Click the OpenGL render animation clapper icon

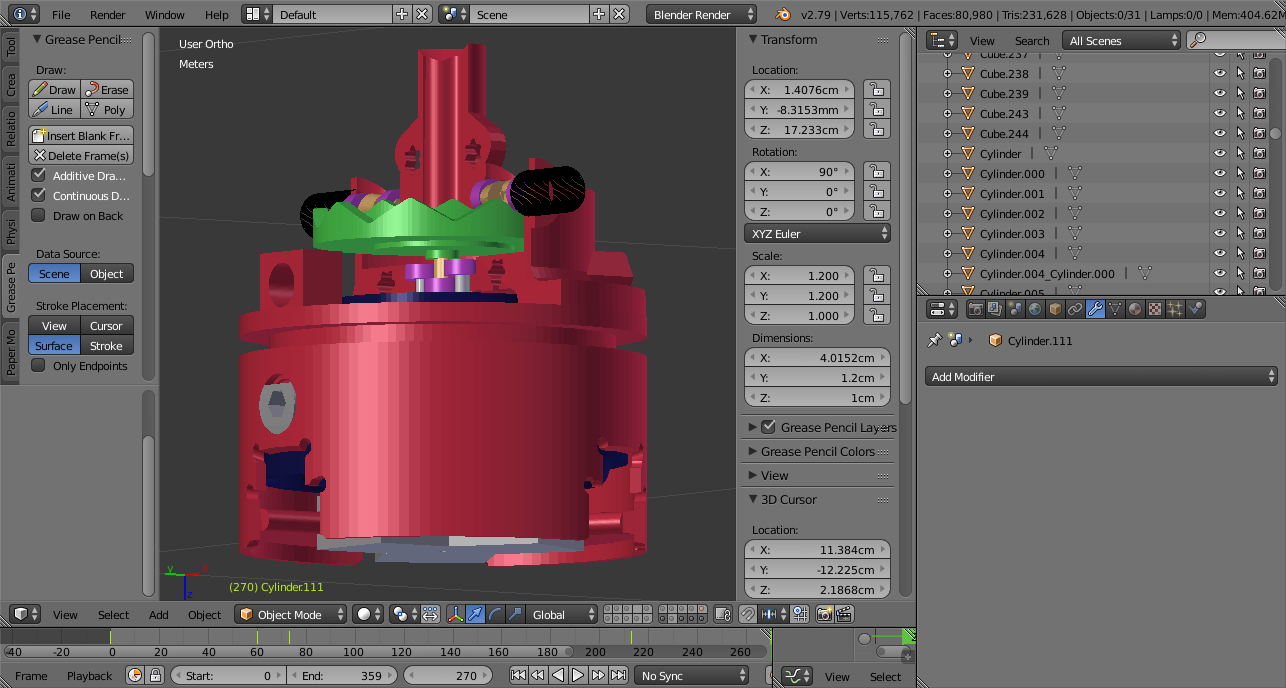pyautogui.click(x=844, y=614)
